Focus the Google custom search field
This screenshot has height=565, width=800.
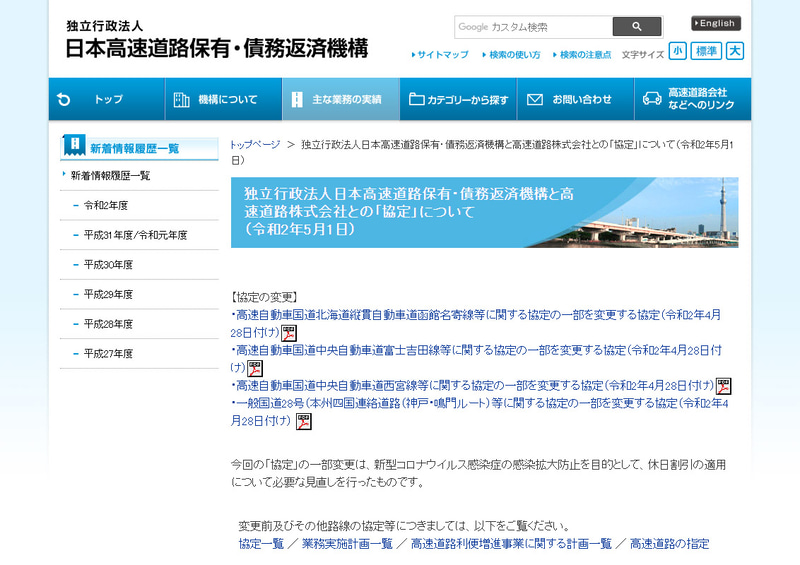pos(533,27)
